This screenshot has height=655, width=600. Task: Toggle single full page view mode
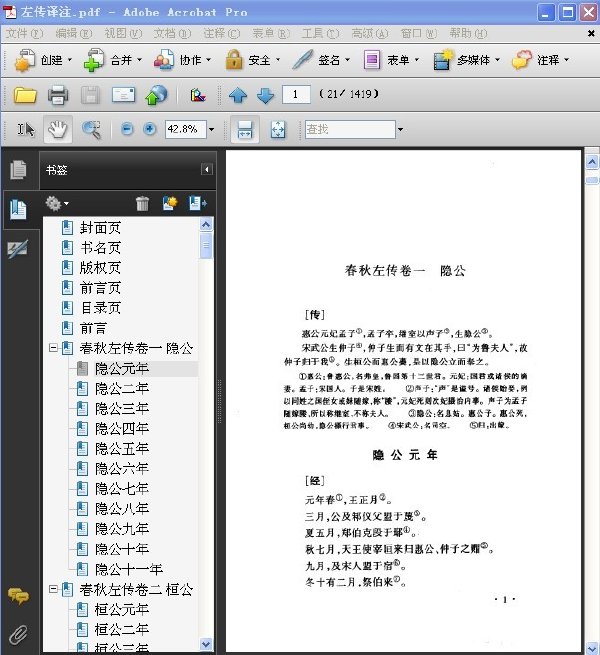(278, 129)
